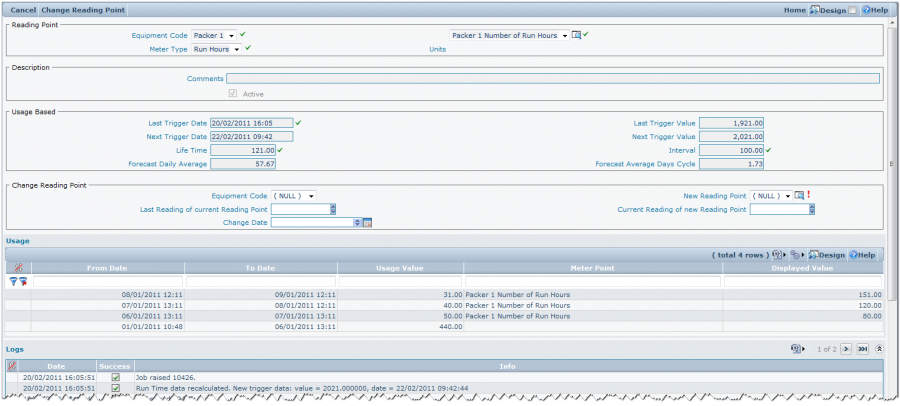Go to next page of Logs
This screenshot has width=900, height=406.
pyautogui.click(x=846, y=349)
